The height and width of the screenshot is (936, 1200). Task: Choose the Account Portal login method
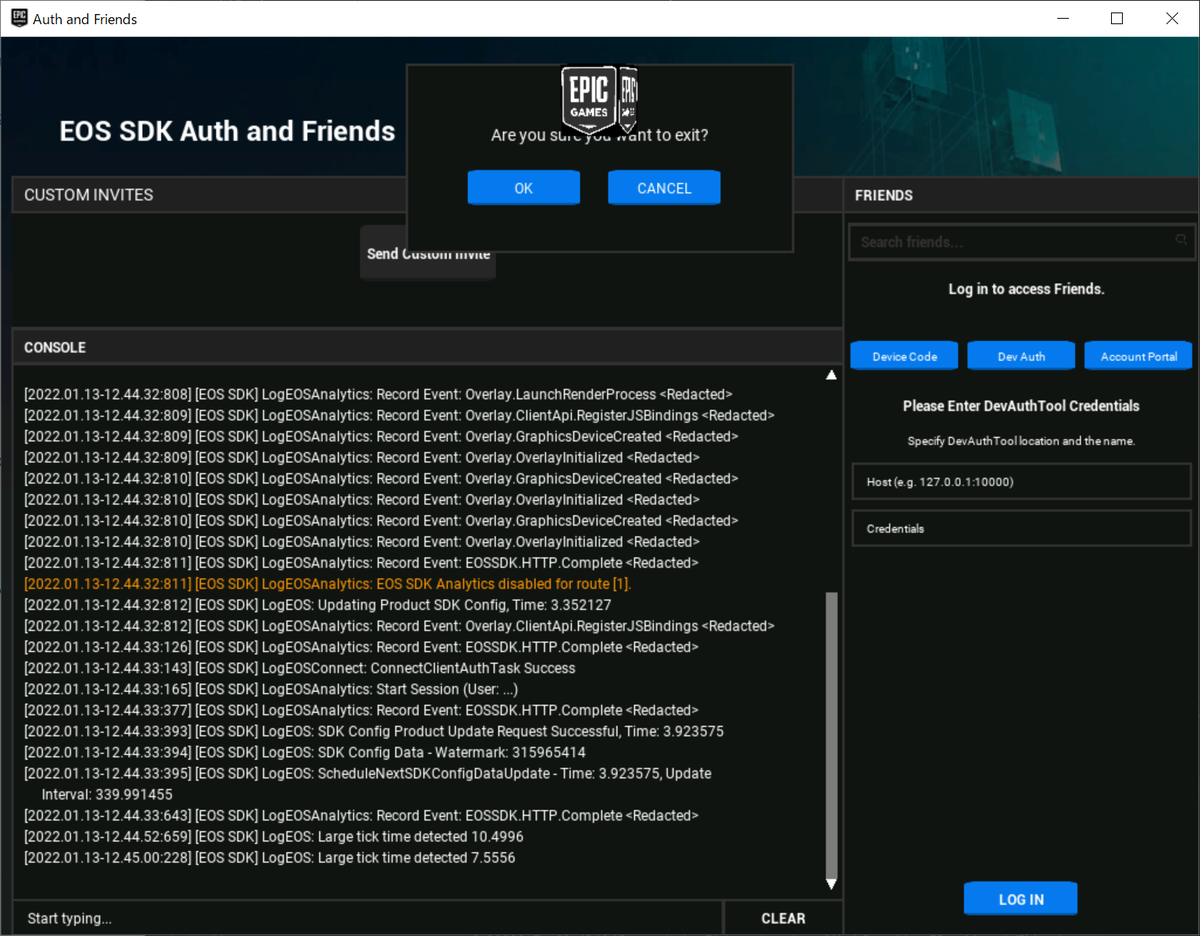(x=1138, y=356)
